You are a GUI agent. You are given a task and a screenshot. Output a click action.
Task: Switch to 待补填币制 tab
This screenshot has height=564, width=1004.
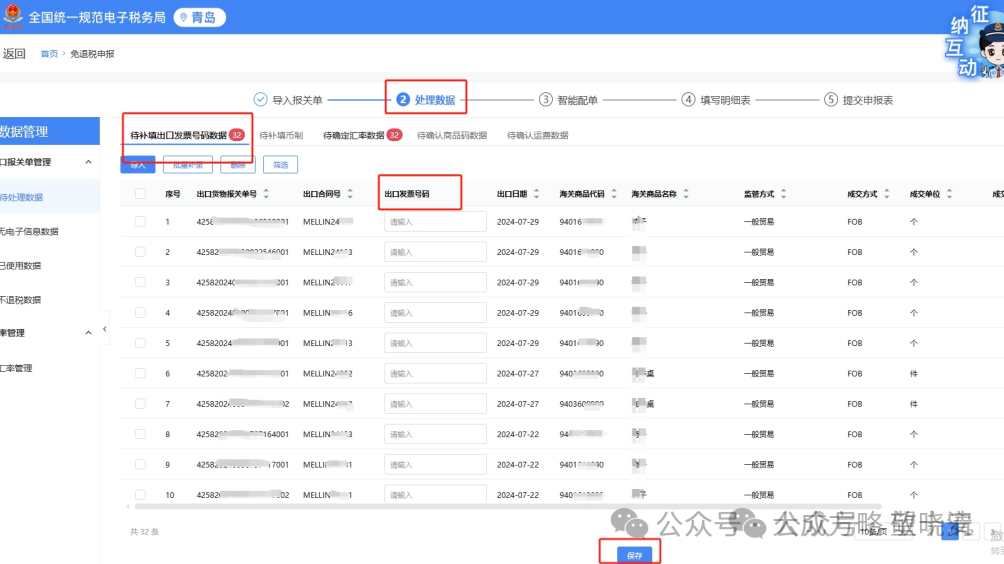[281, 135]
